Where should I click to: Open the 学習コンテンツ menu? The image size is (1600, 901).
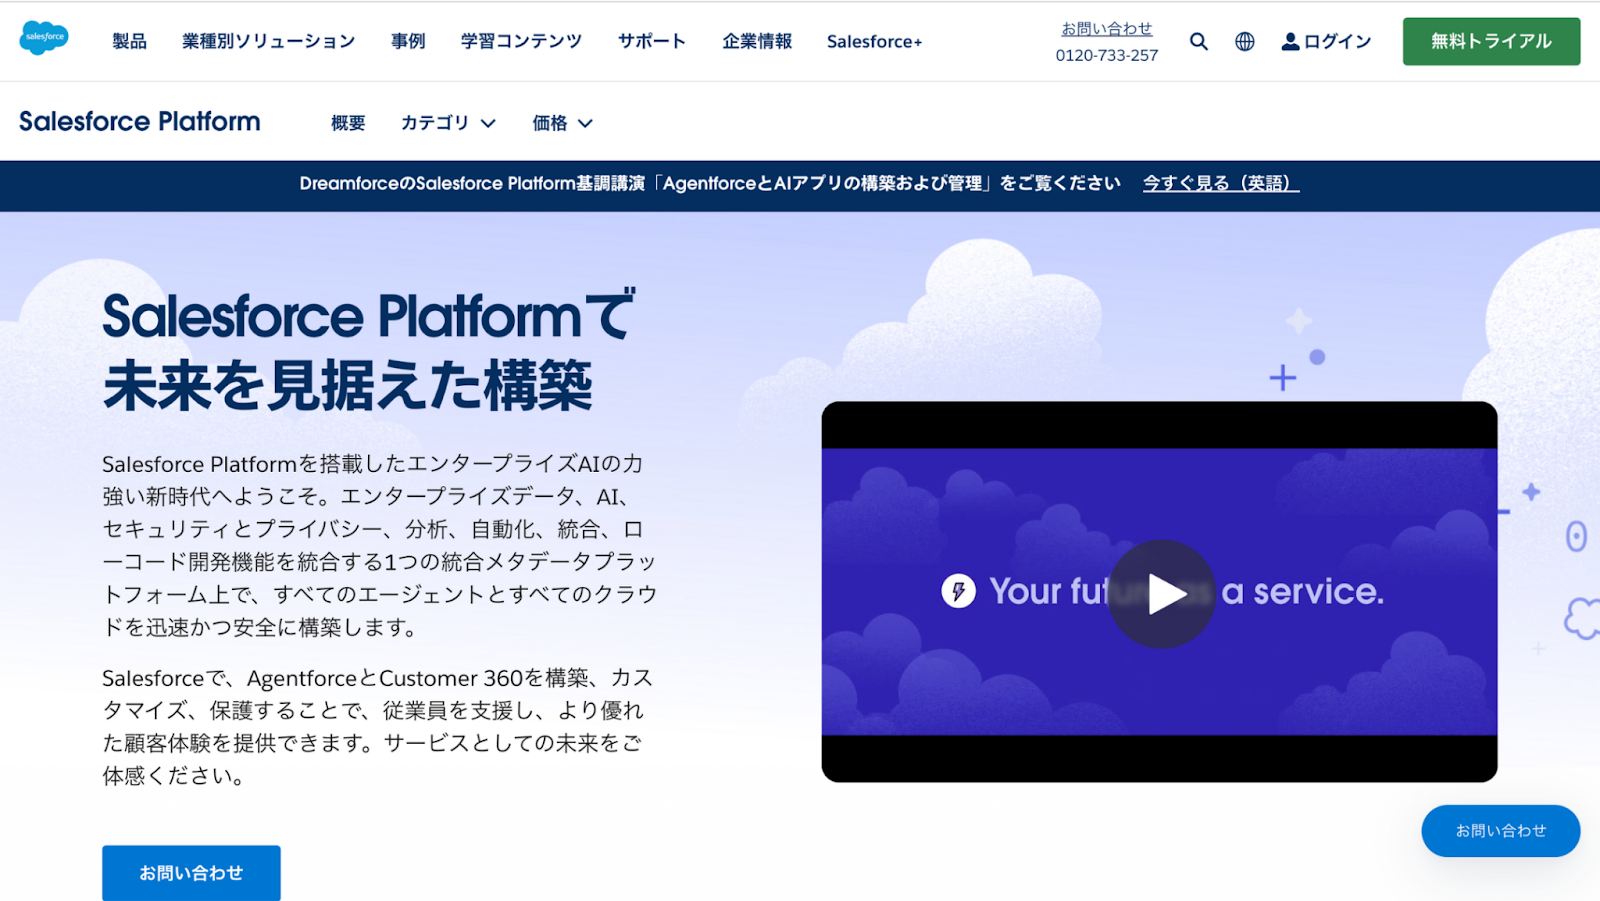click(x=521, y=41)
